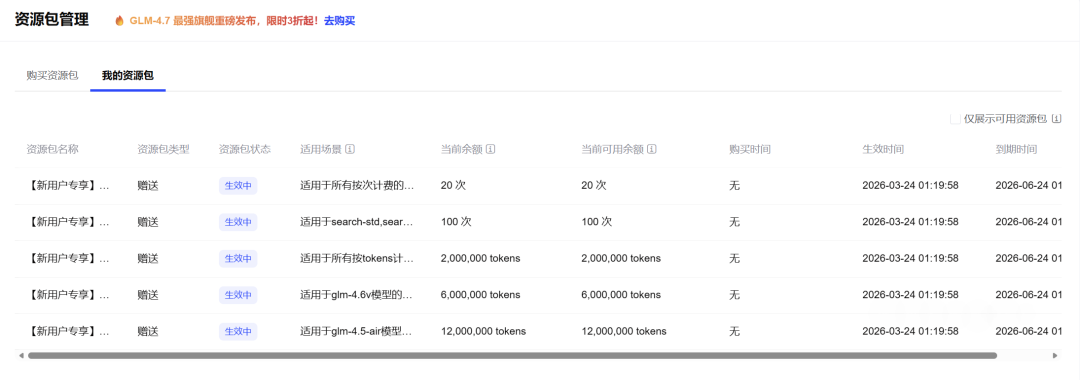The image size is (1080, 380).
Task: Click the 到期时间 column header
Action: [1017, 149]
